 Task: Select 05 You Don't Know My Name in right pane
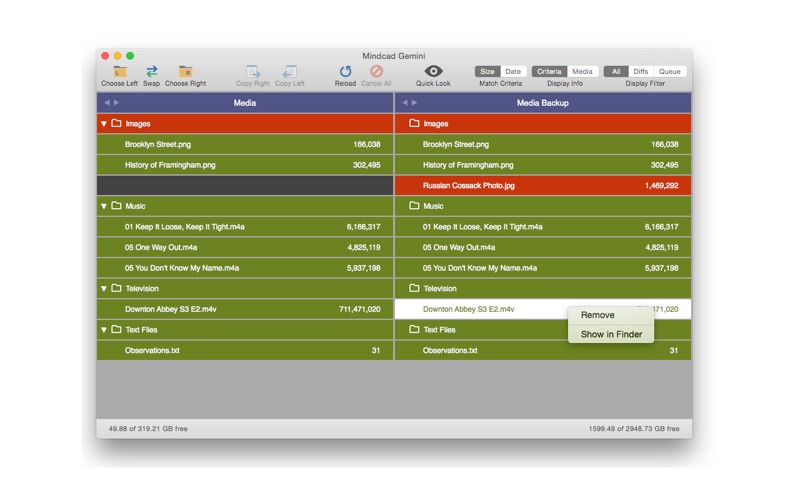pos(543,268)
